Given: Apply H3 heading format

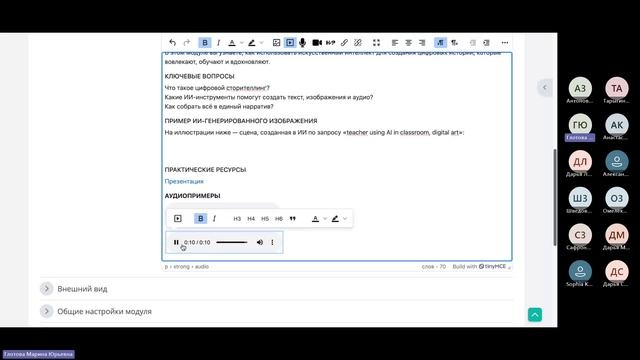Looking at the screenshot, I should (x=237, y=219).
